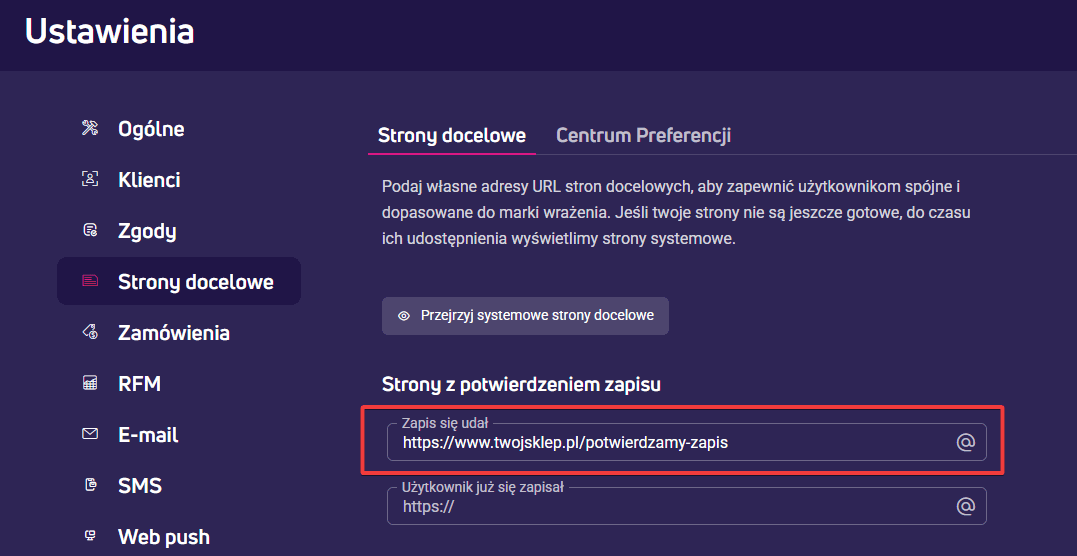Click the Klienci person icon in sidebar
The height and width of the screenshot is (556, 1077).
tap(90, 179)
